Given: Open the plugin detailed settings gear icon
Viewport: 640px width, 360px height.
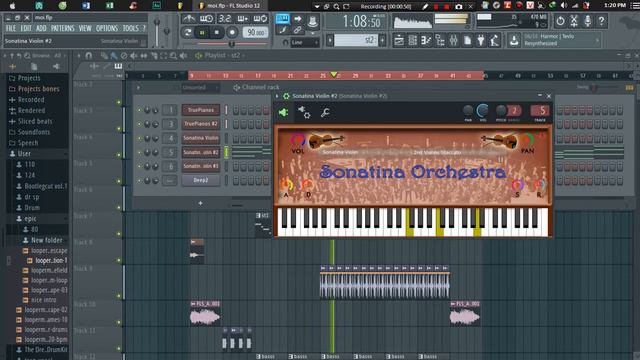Looking at the screenshot, I should pos(304,112).
